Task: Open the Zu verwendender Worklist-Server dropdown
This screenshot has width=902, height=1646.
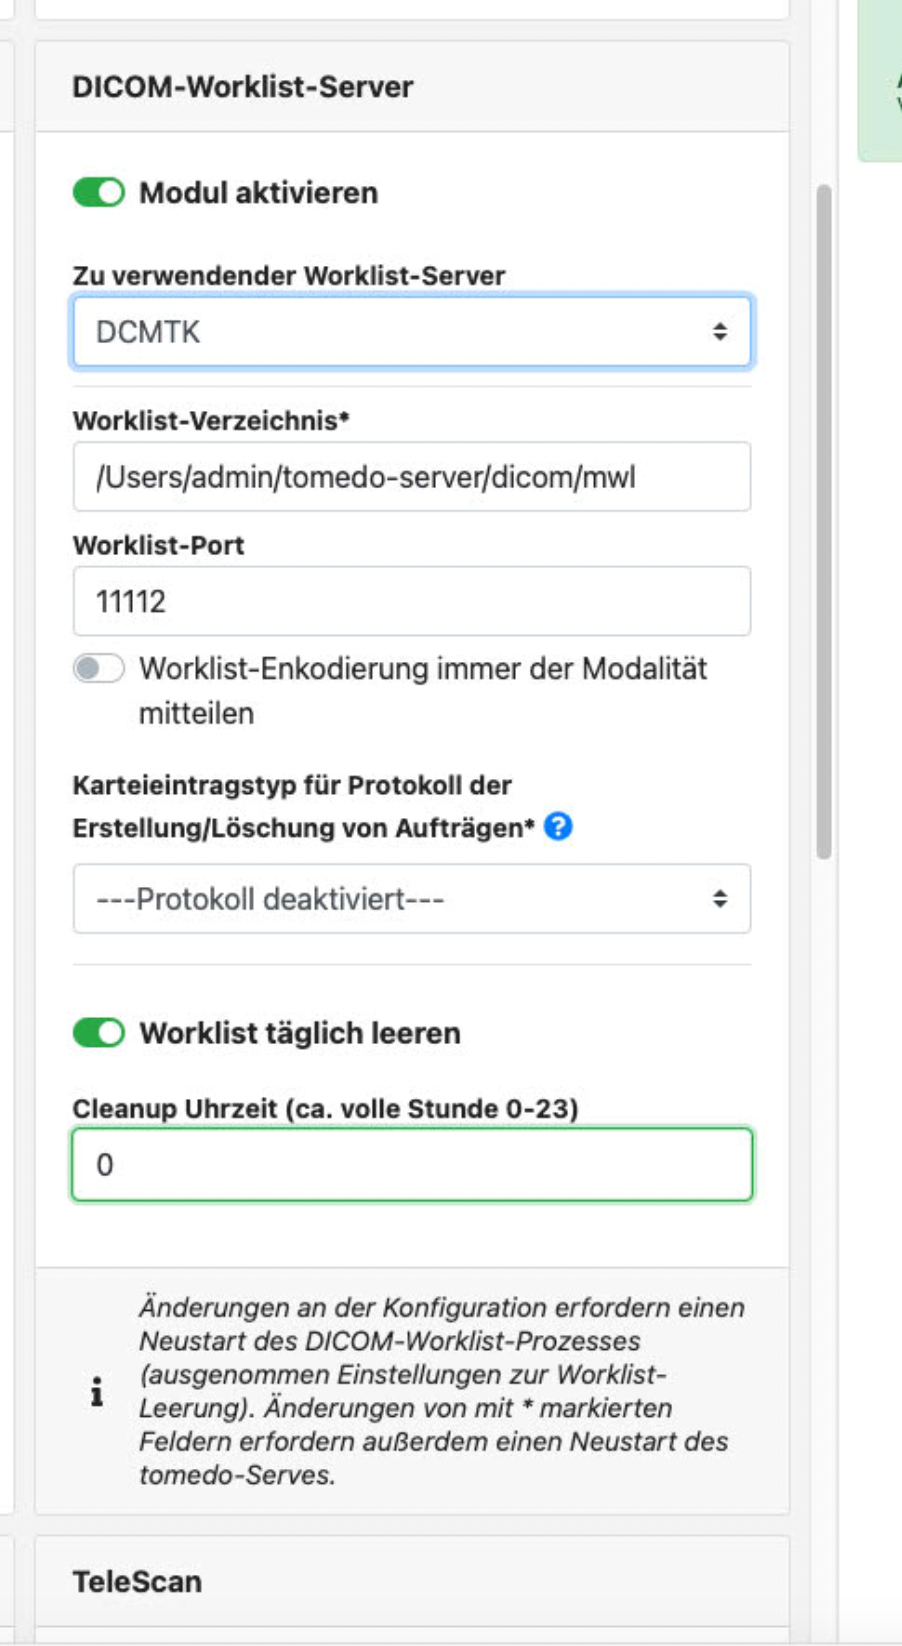Action: coord(412,332)
